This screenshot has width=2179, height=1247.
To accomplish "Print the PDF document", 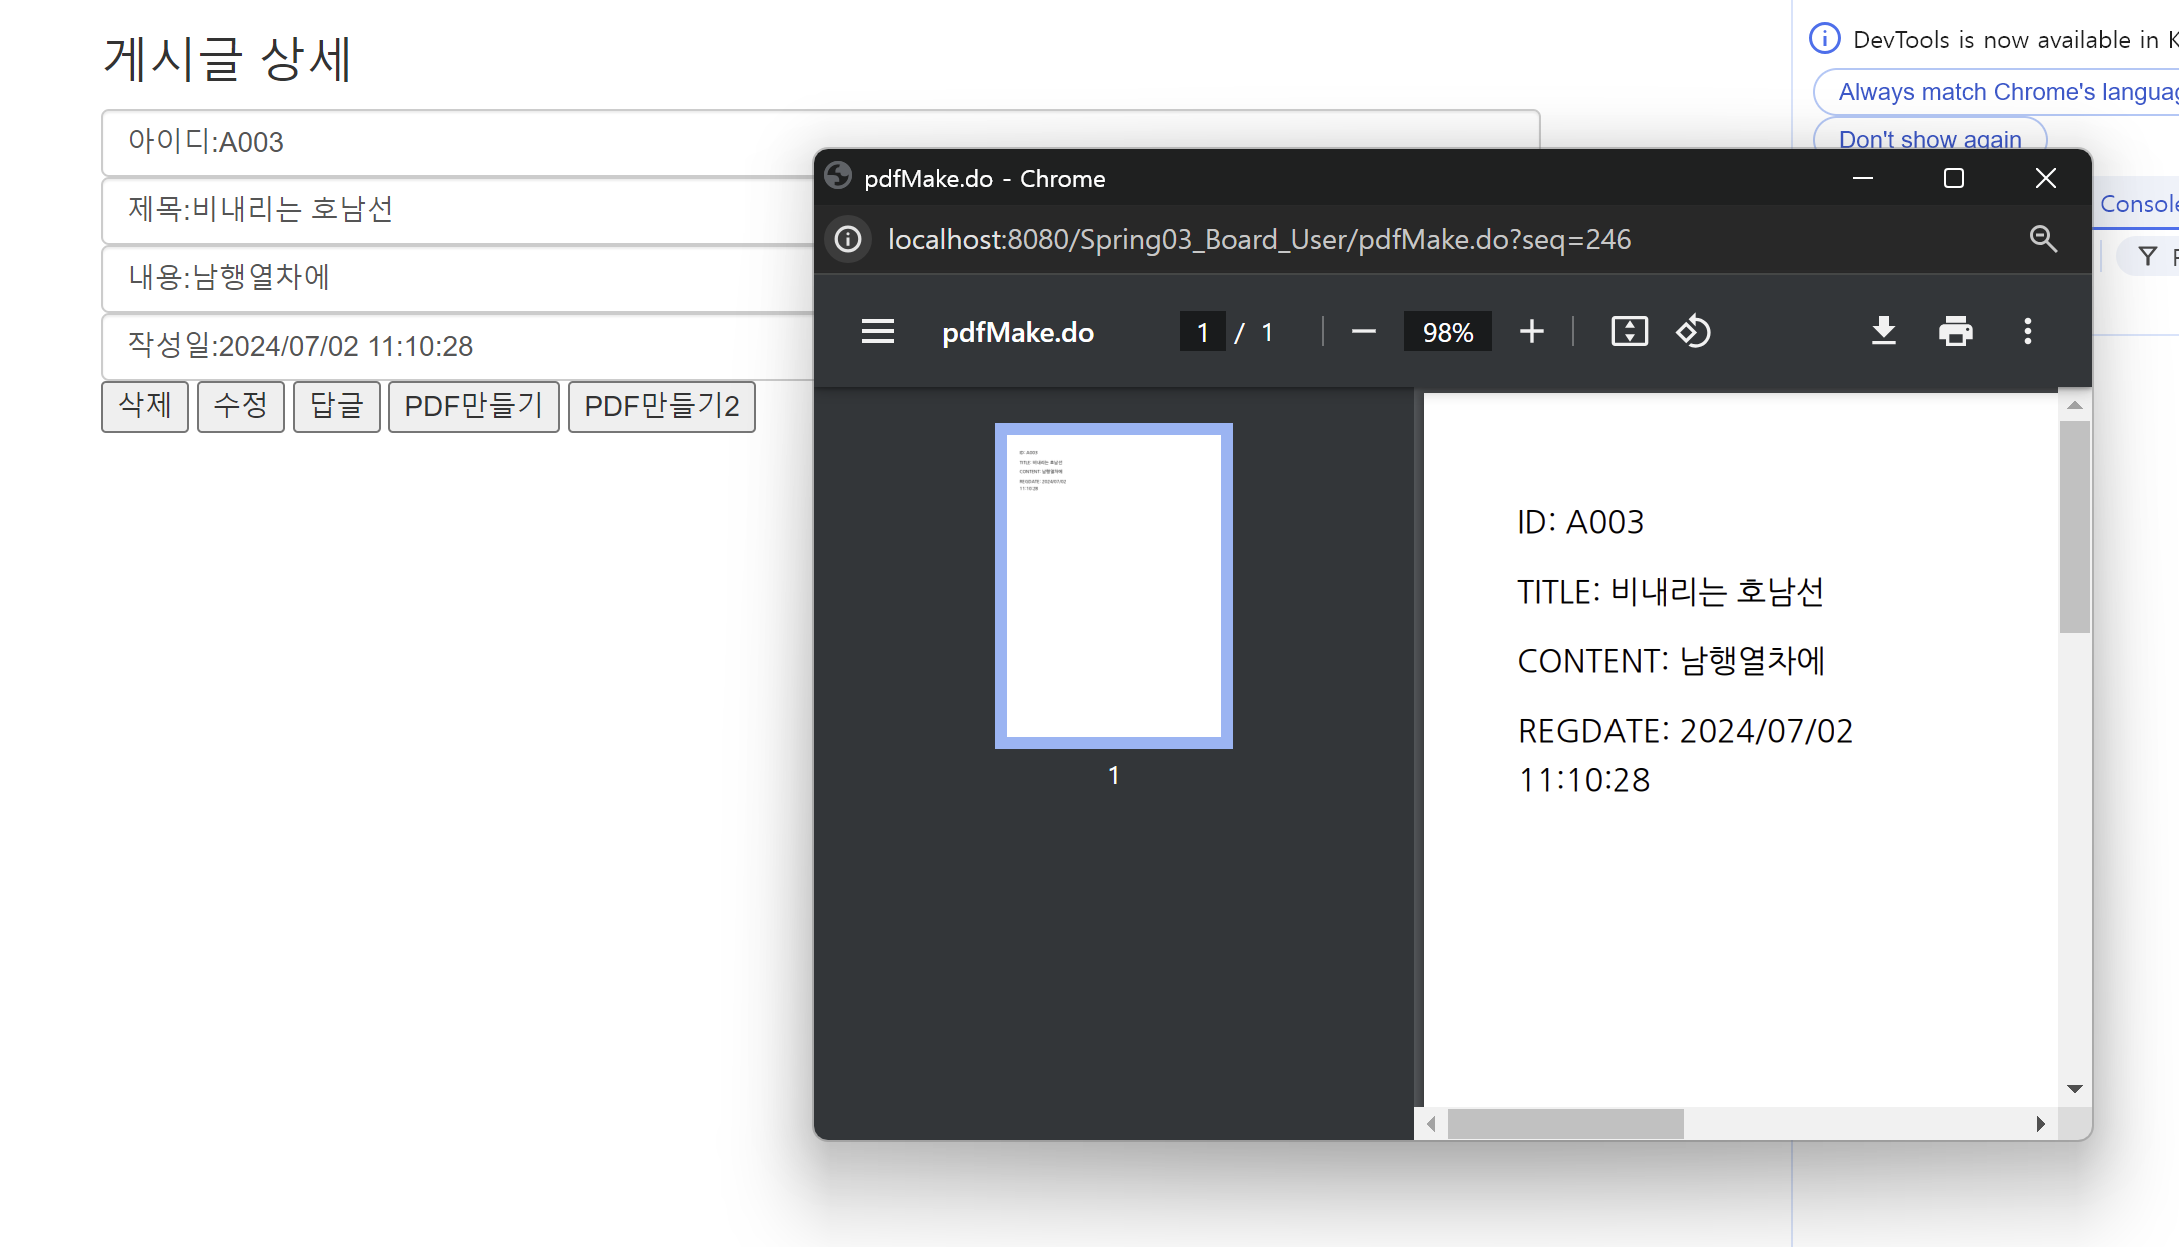I will 1956,332.
